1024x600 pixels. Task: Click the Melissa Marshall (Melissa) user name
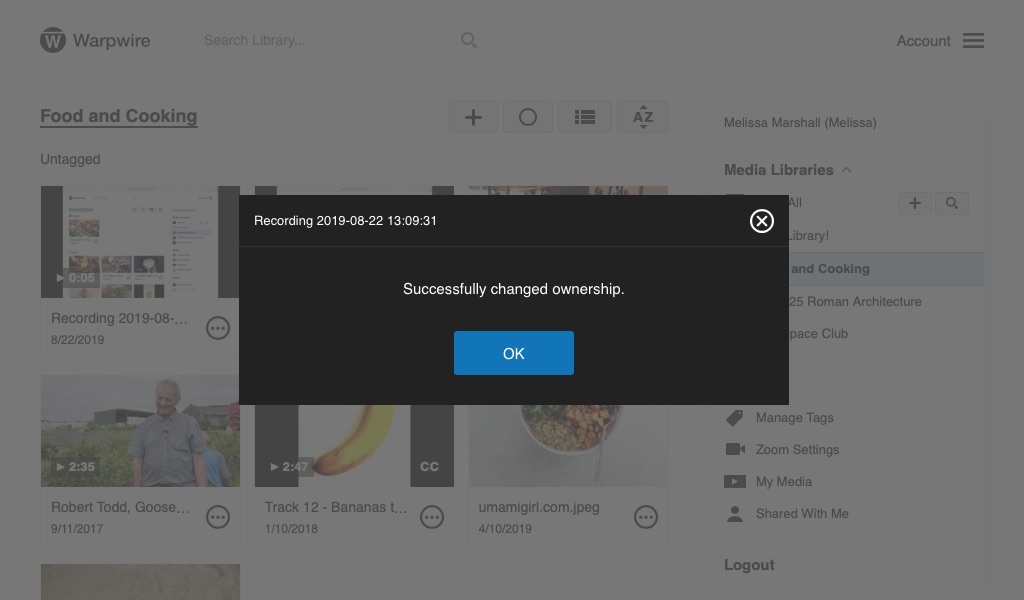point(800,123)
